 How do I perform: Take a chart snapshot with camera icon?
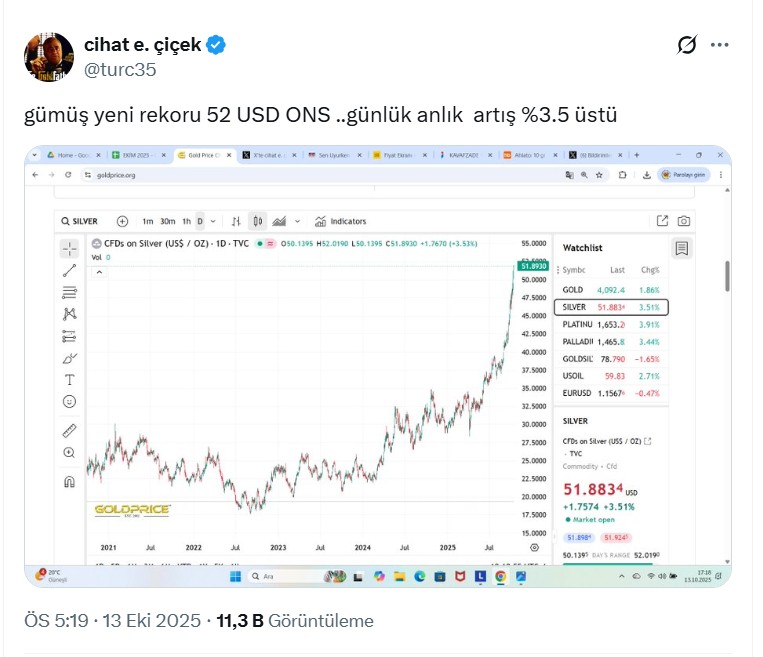[683, 221]
